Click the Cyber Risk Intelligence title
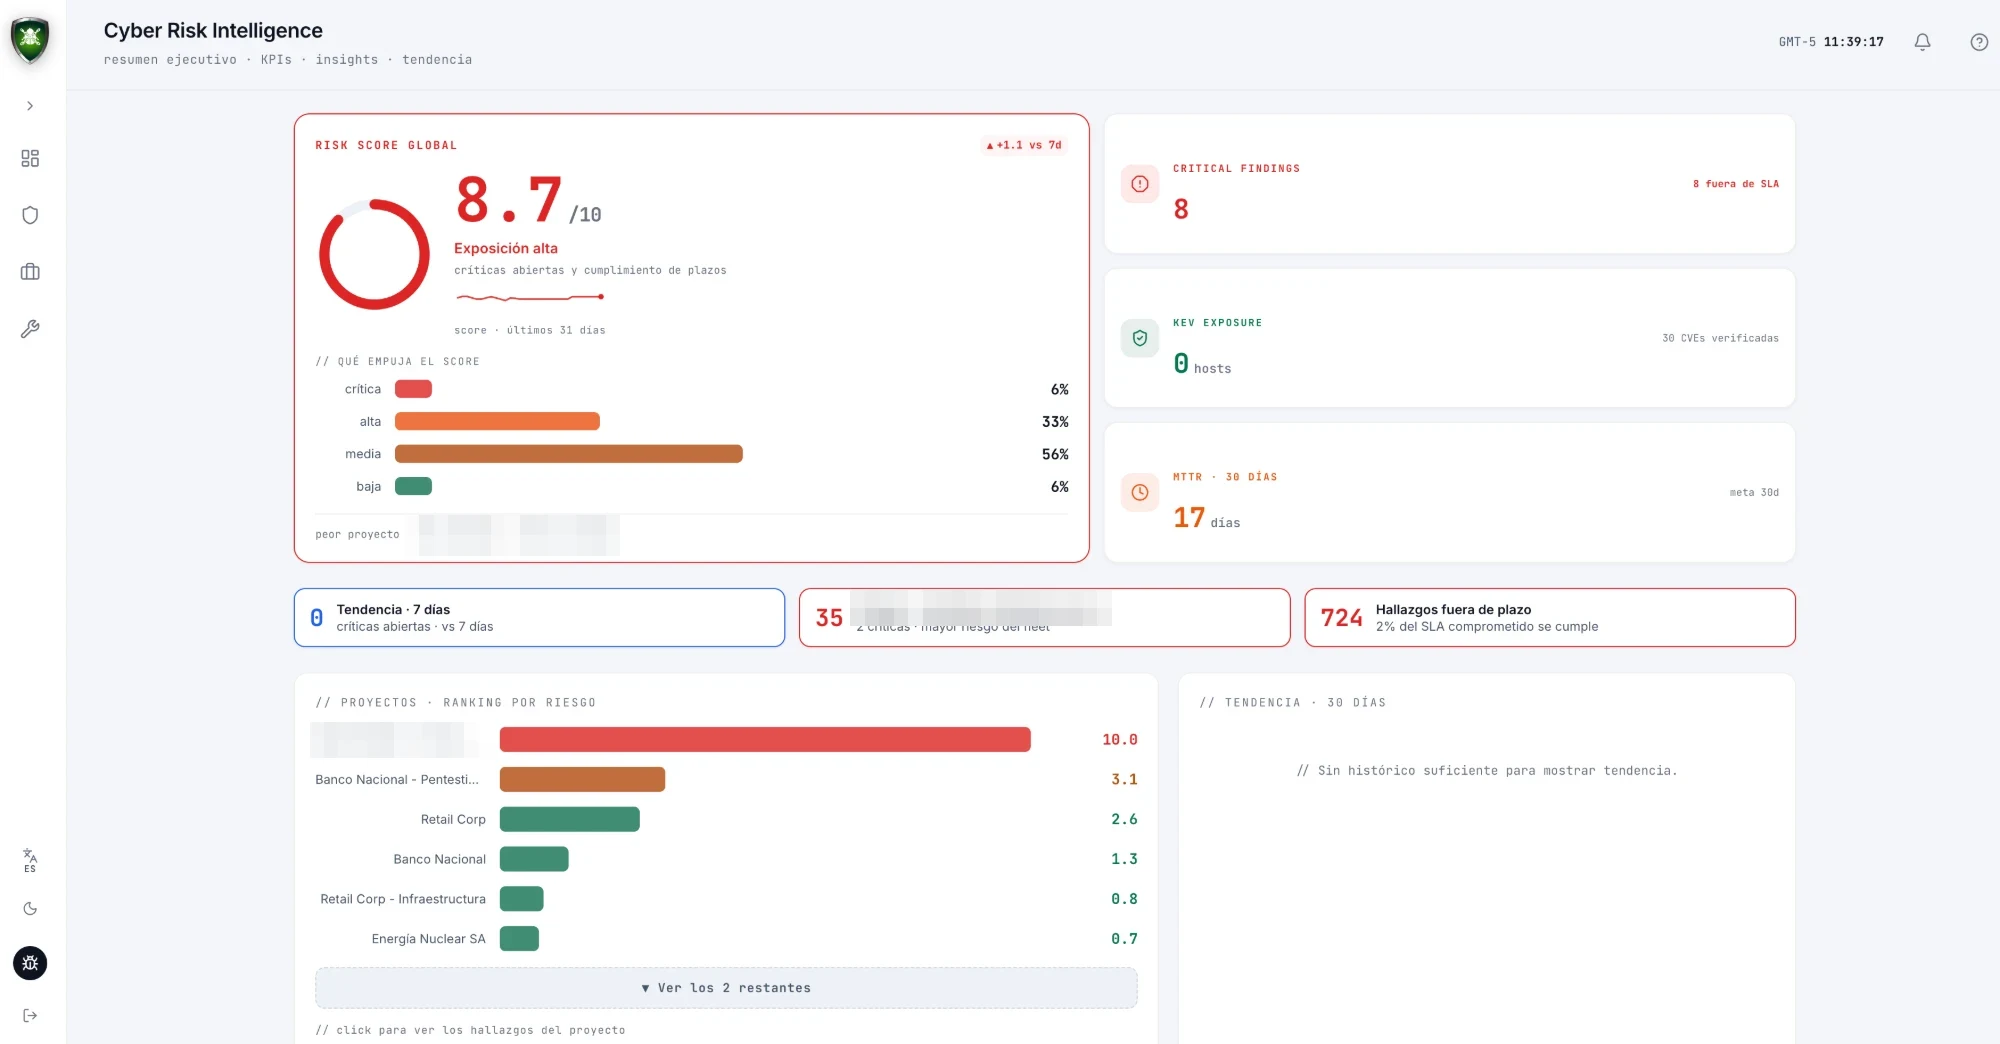The height and width of the screenshot is (1044, 2000). pos(213,31)
